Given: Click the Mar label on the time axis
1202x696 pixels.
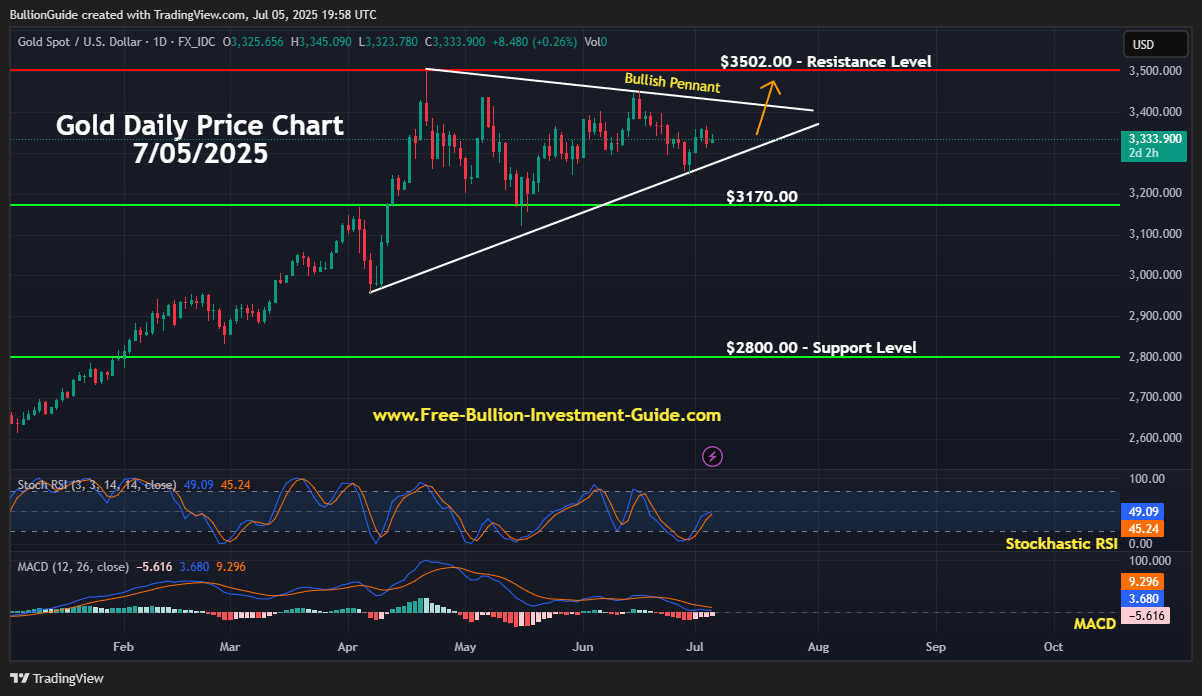Looking at the screenshot, I should [x=230, y=647].
